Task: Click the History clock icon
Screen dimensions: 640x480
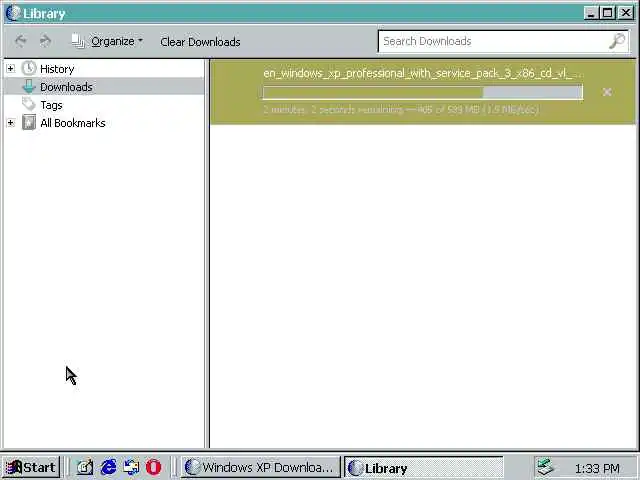Action: [x=29, y=68]
